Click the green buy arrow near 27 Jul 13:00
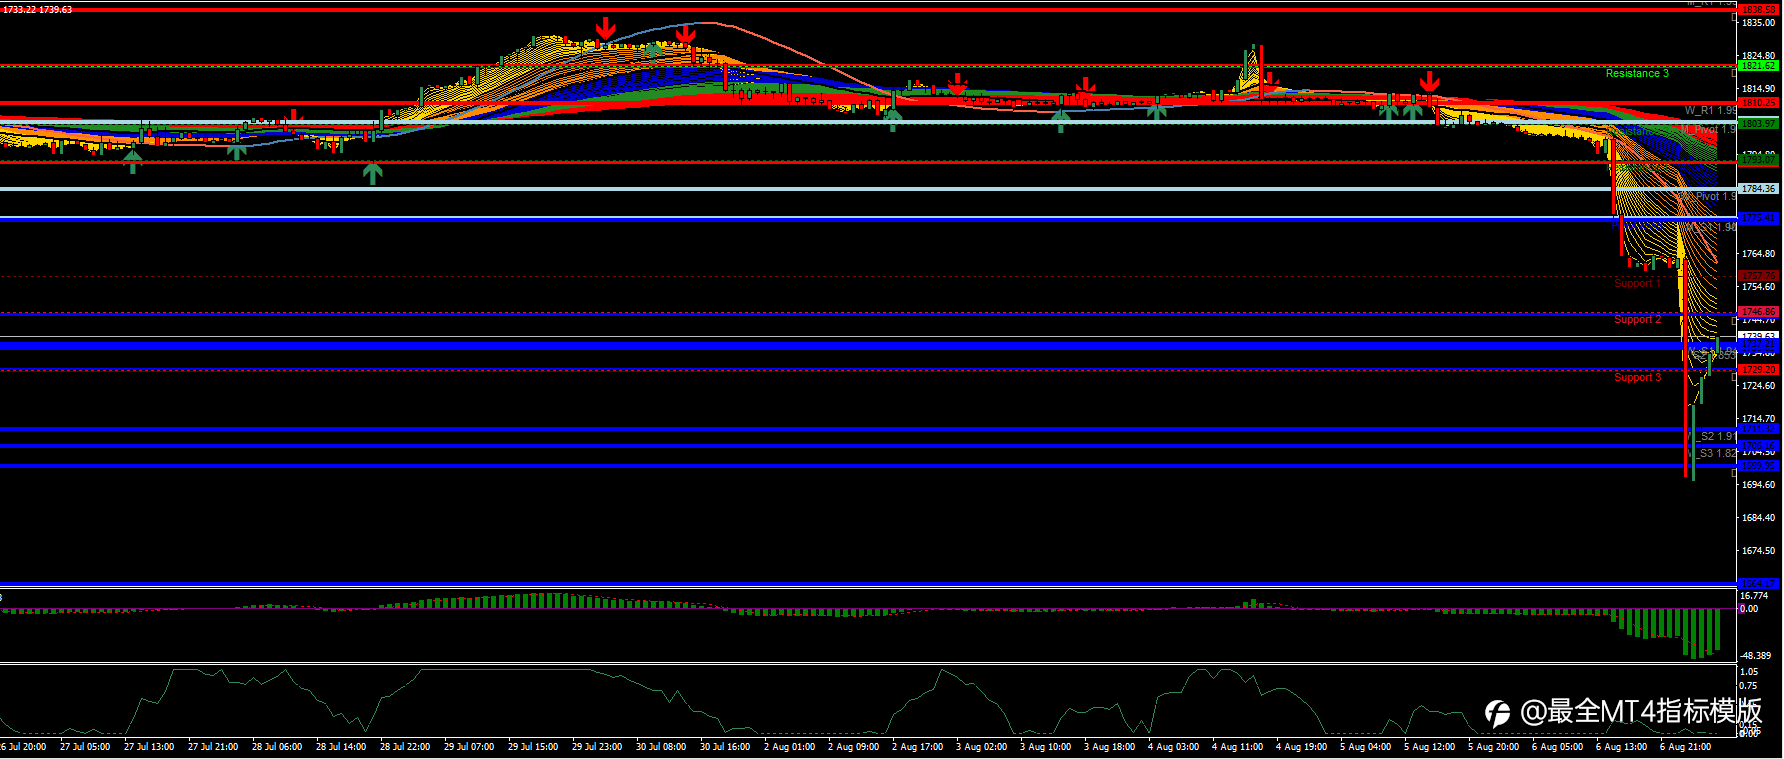Image resolution: width=1784 pixels, height=759 pixels. click(x=133, y=161)
